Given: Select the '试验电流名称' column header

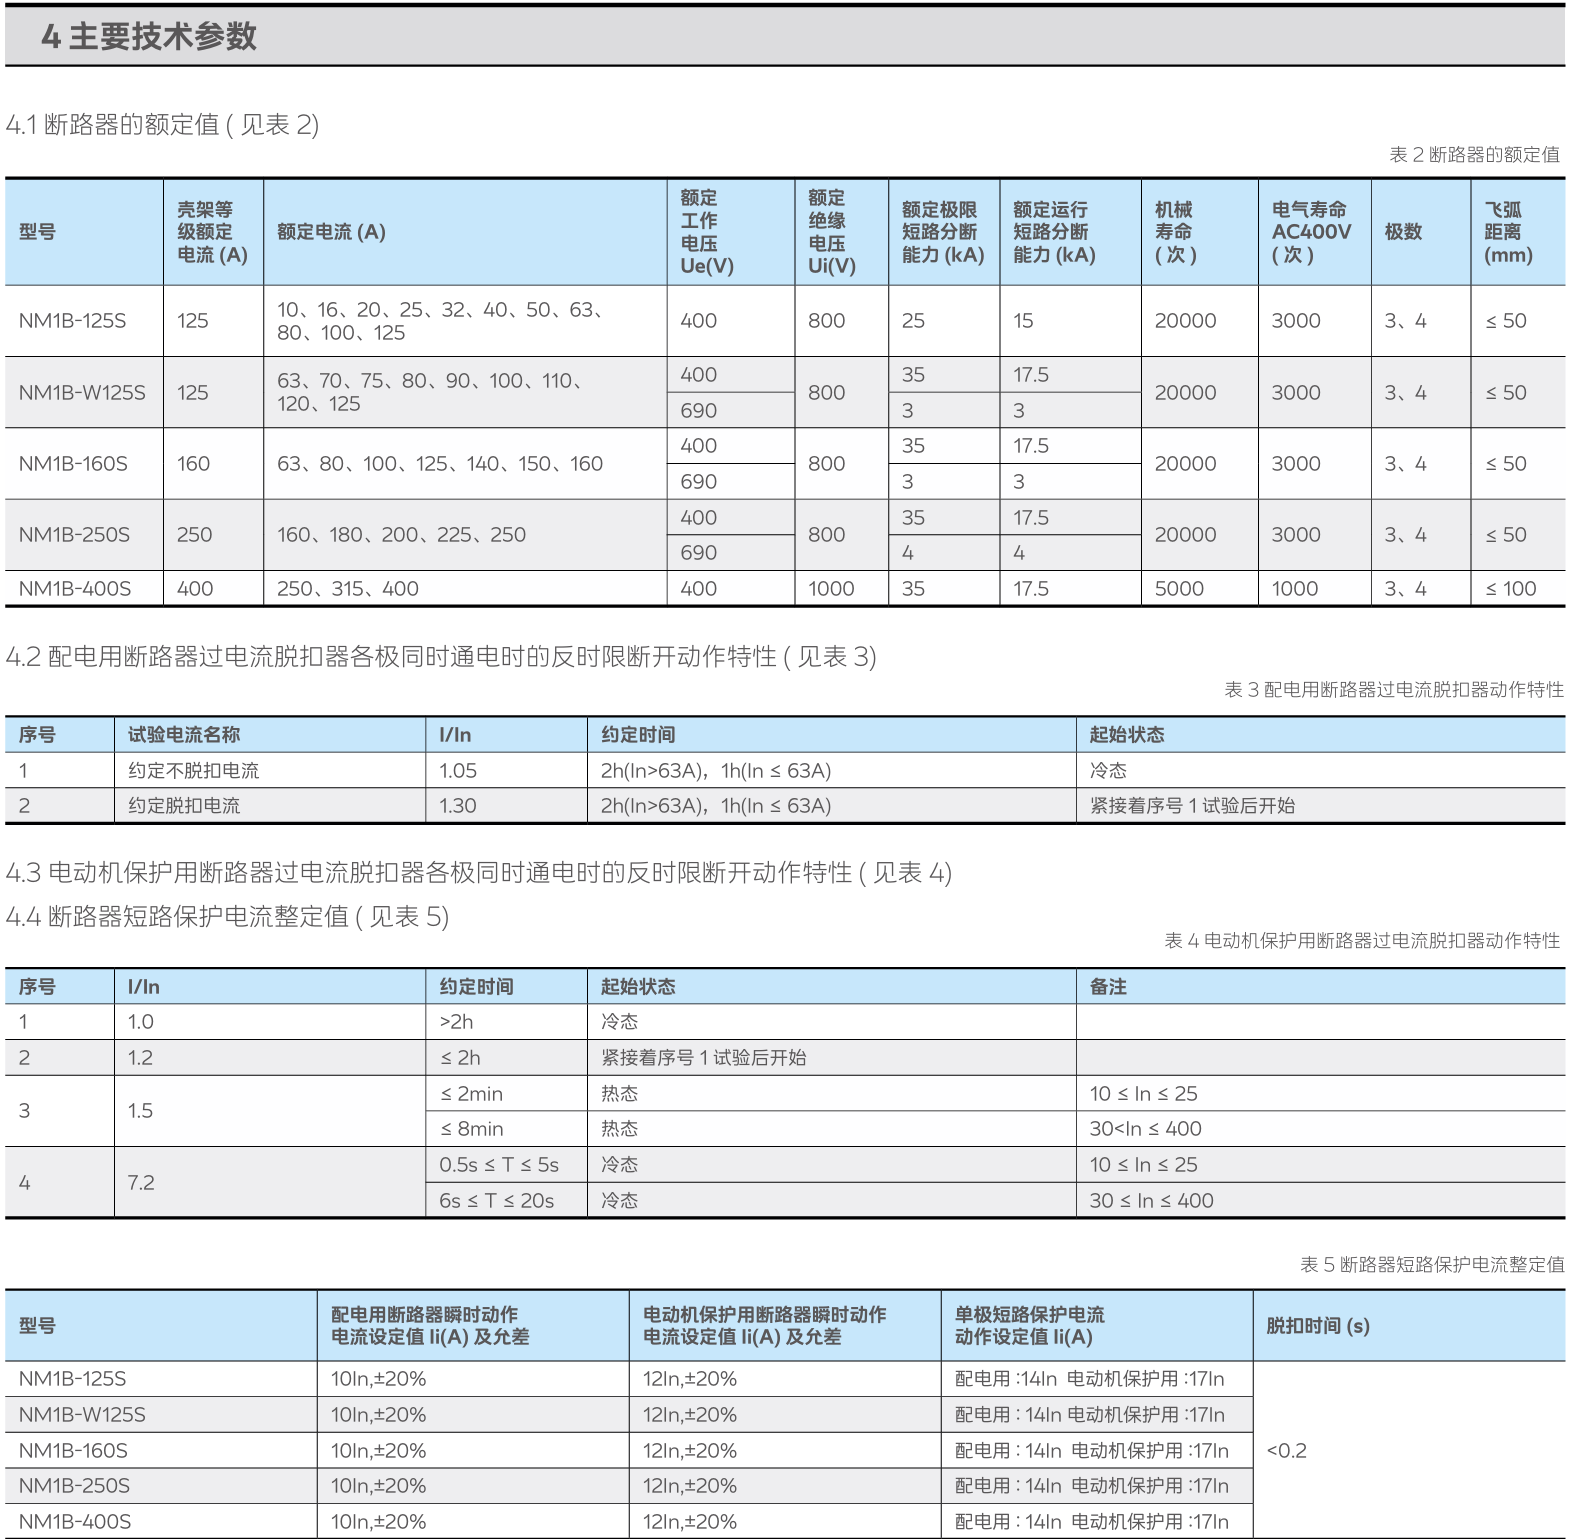Looking at the screenshot, I should [184, 735].
